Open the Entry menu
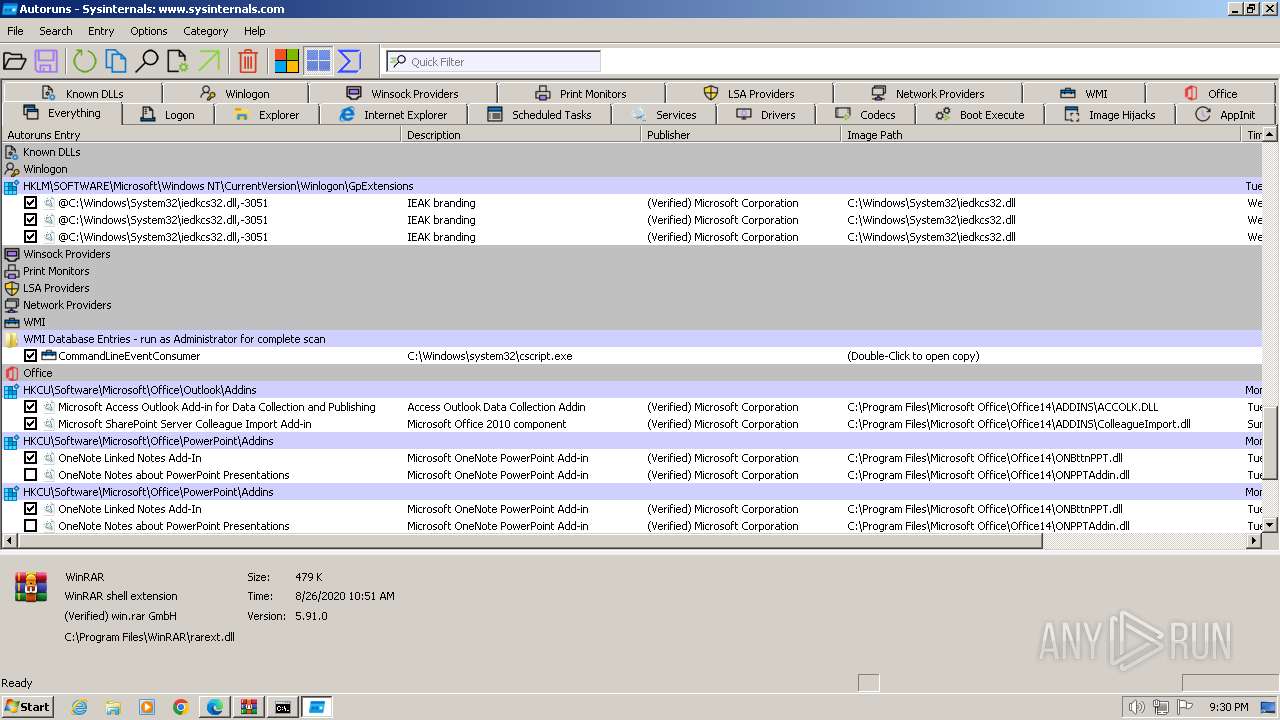1280x720 pixels. [101, 31]
